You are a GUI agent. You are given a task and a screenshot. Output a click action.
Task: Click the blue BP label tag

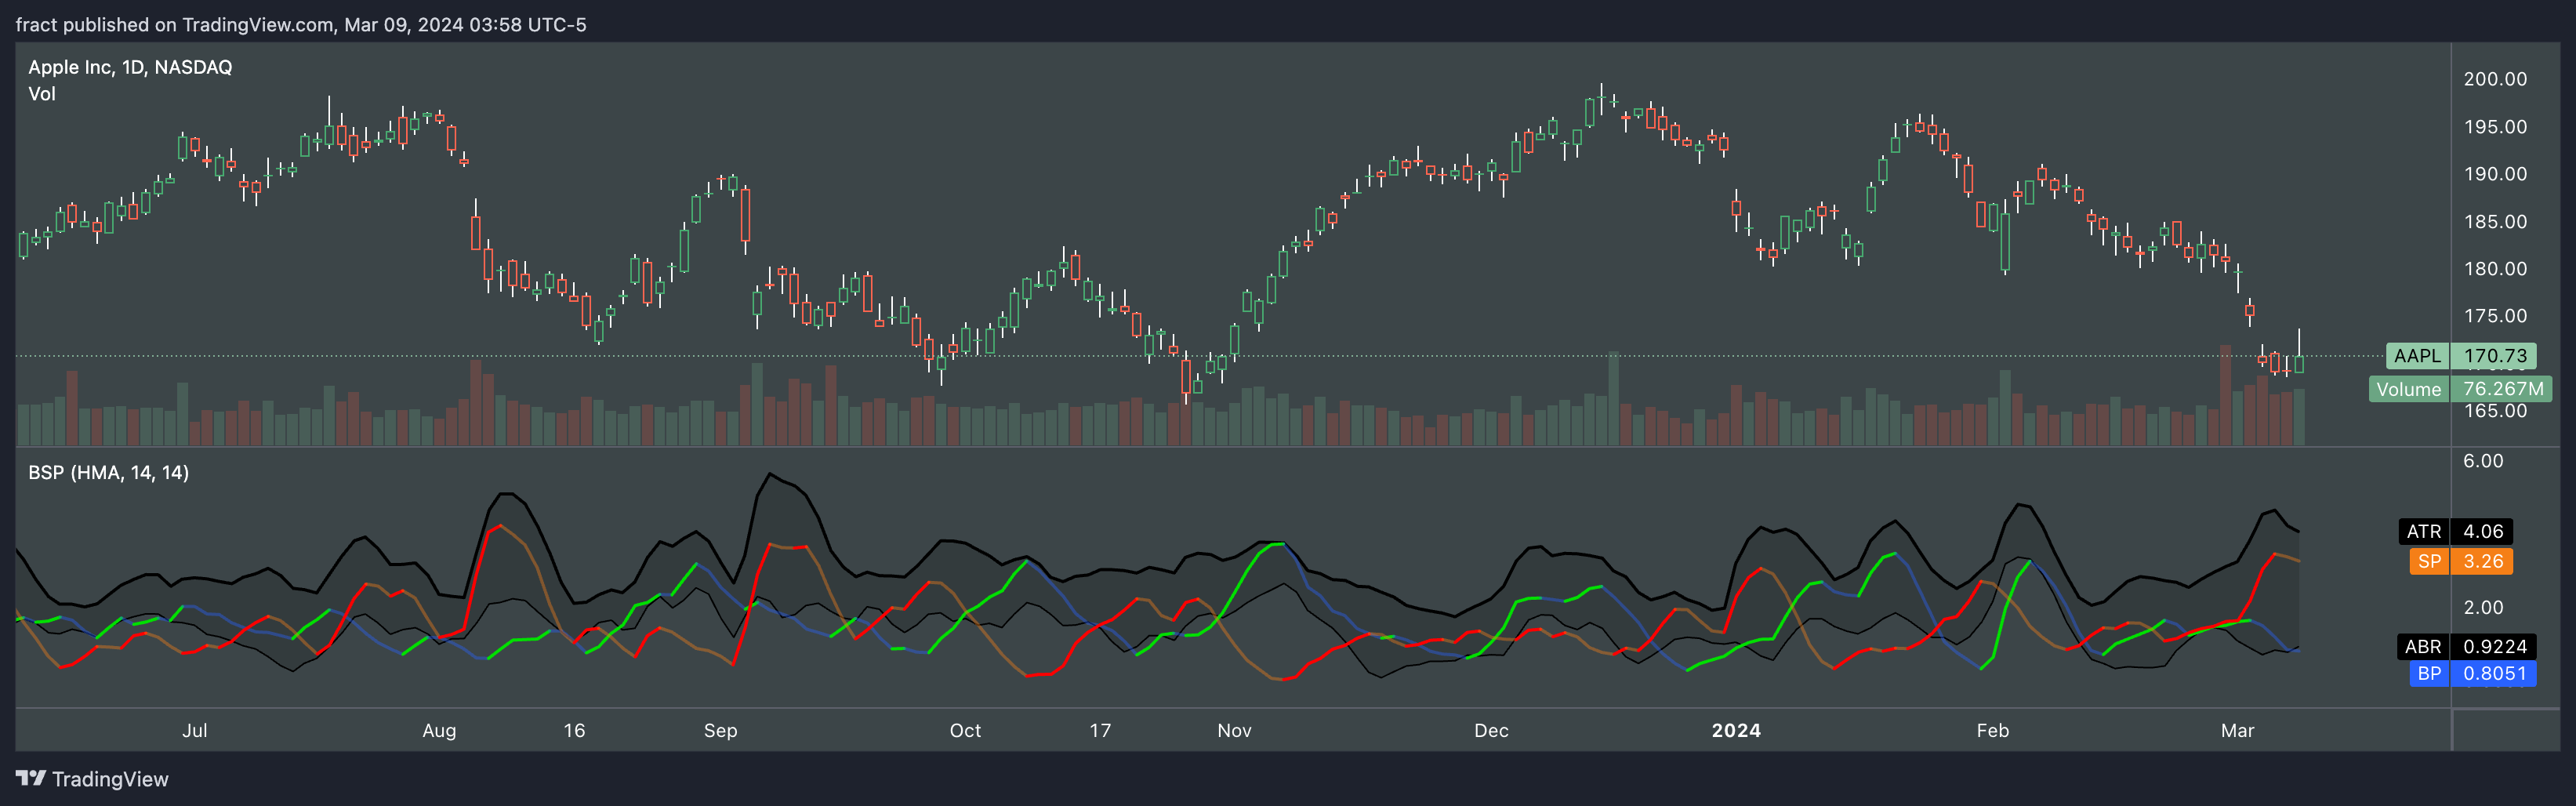[x=2429, y=674]
